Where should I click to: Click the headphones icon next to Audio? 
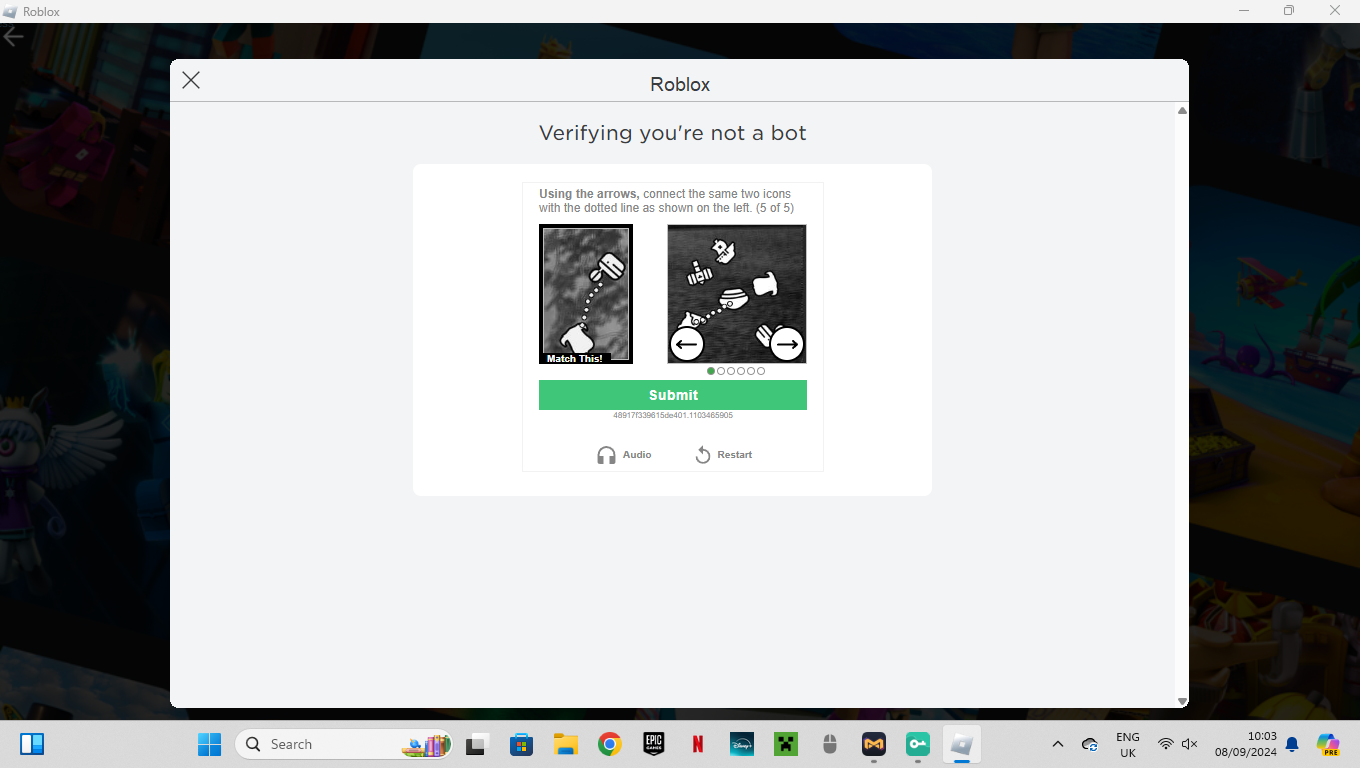tap(606, 455)
